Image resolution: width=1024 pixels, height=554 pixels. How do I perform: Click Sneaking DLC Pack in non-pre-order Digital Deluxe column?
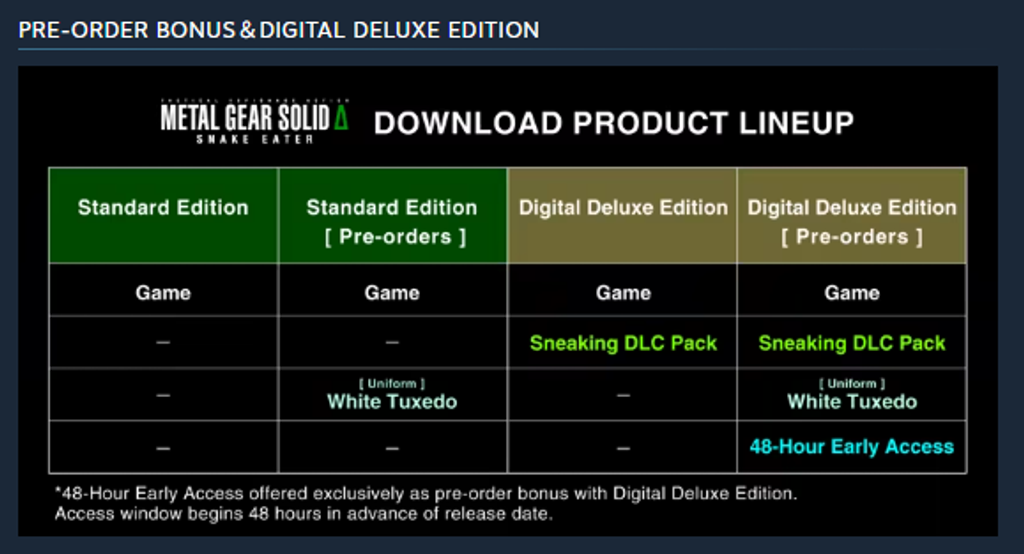[x=623, y=343]
